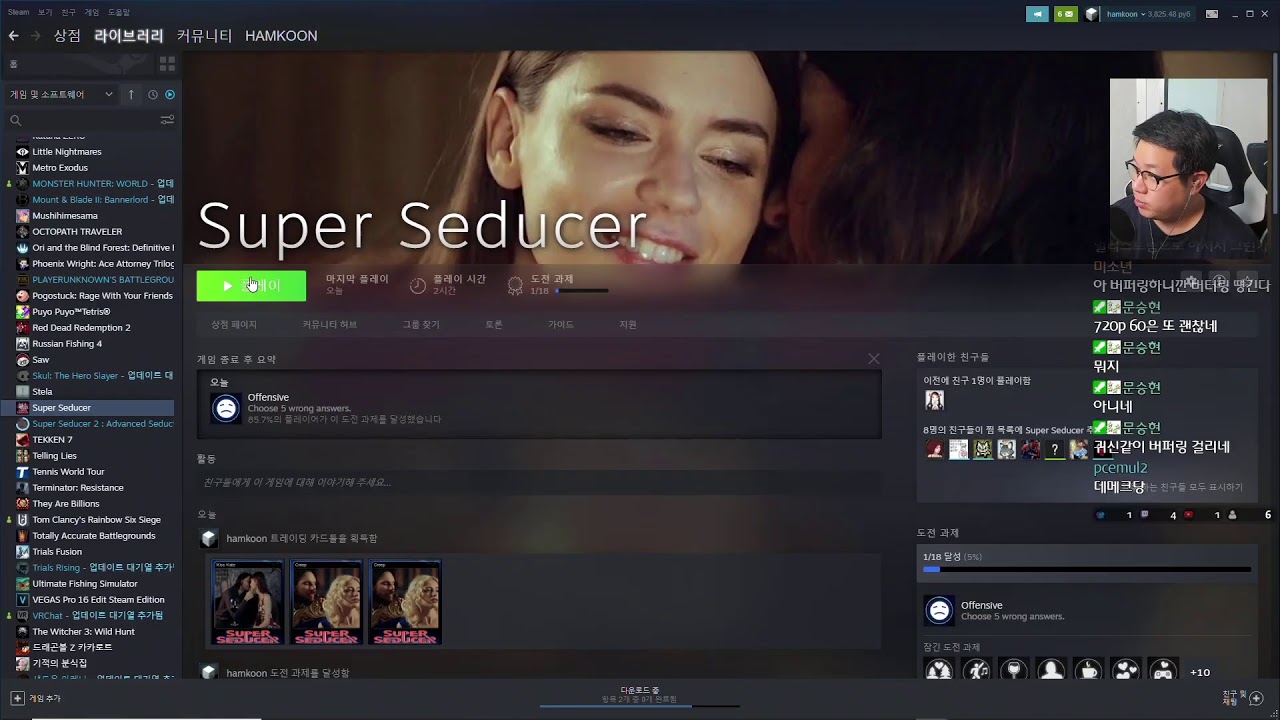The image size is (1280, 720).
Task: Open avatar of friend who played previously
Action: pos(934,400)
